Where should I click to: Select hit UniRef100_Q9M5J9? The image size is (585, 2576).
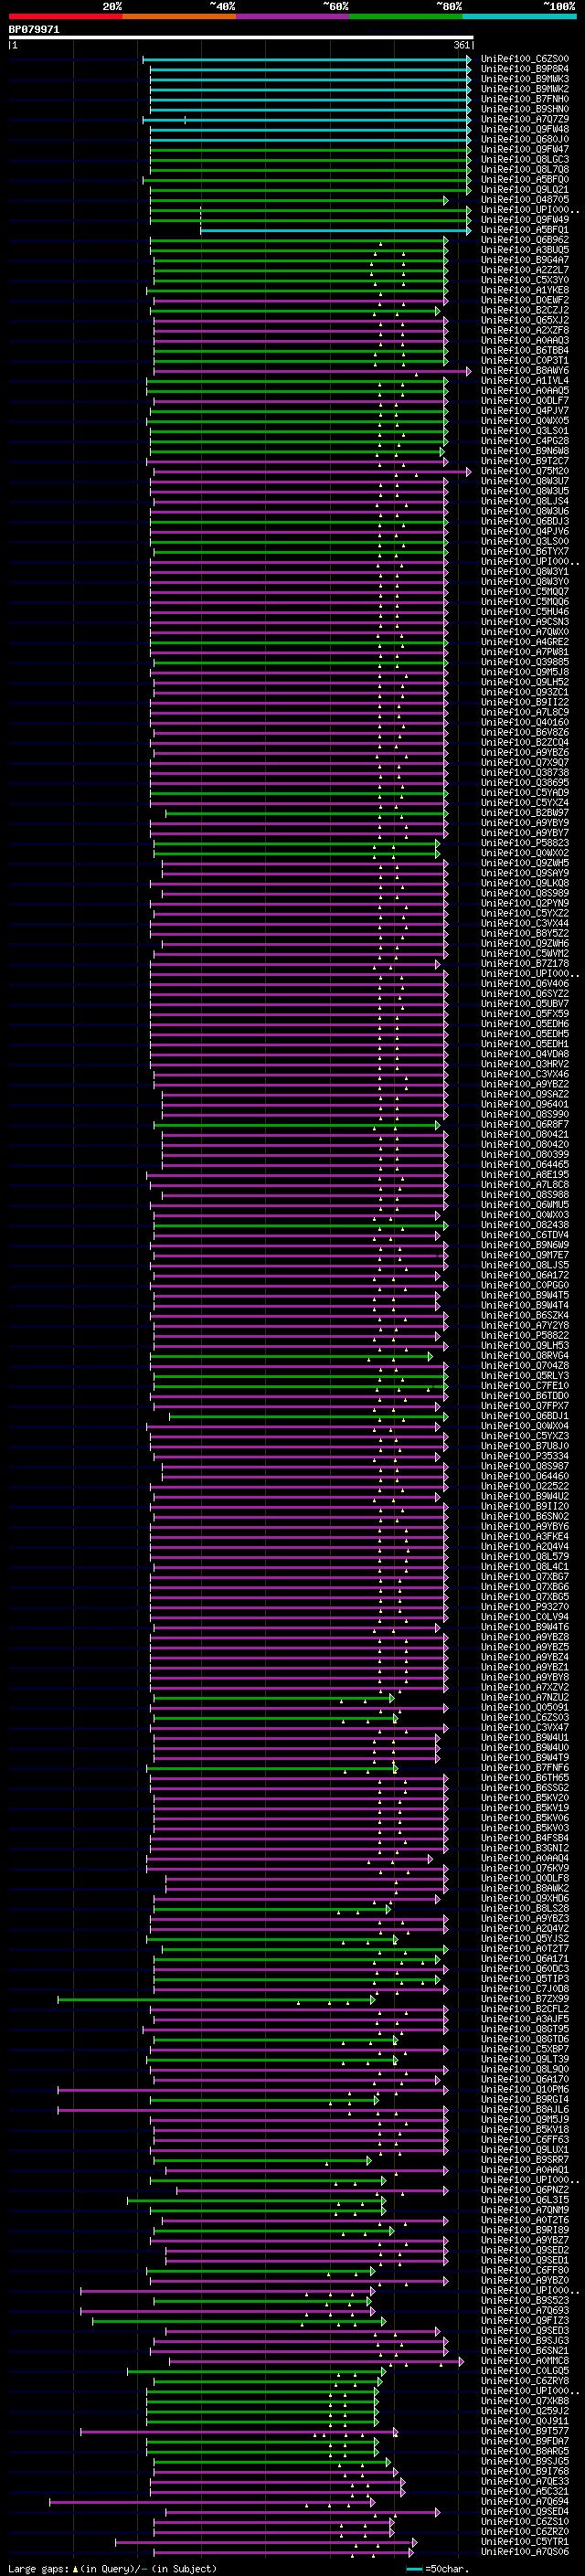(x=525, y=2119)
